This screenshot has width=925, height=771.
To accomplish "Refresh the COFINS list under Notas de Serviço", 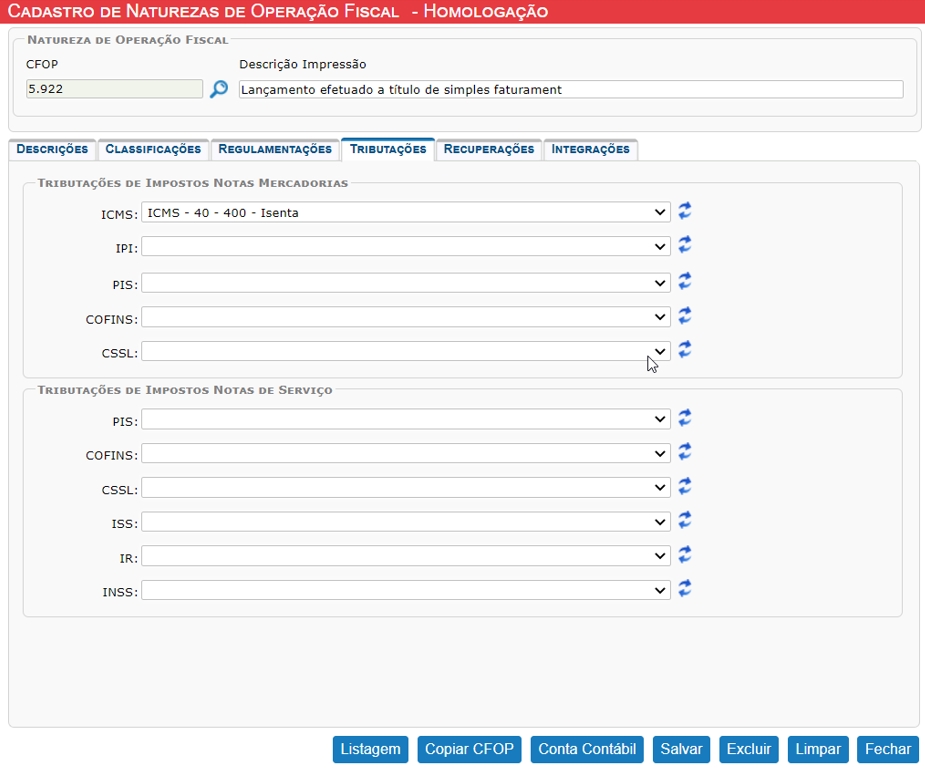I will [684, 452].
